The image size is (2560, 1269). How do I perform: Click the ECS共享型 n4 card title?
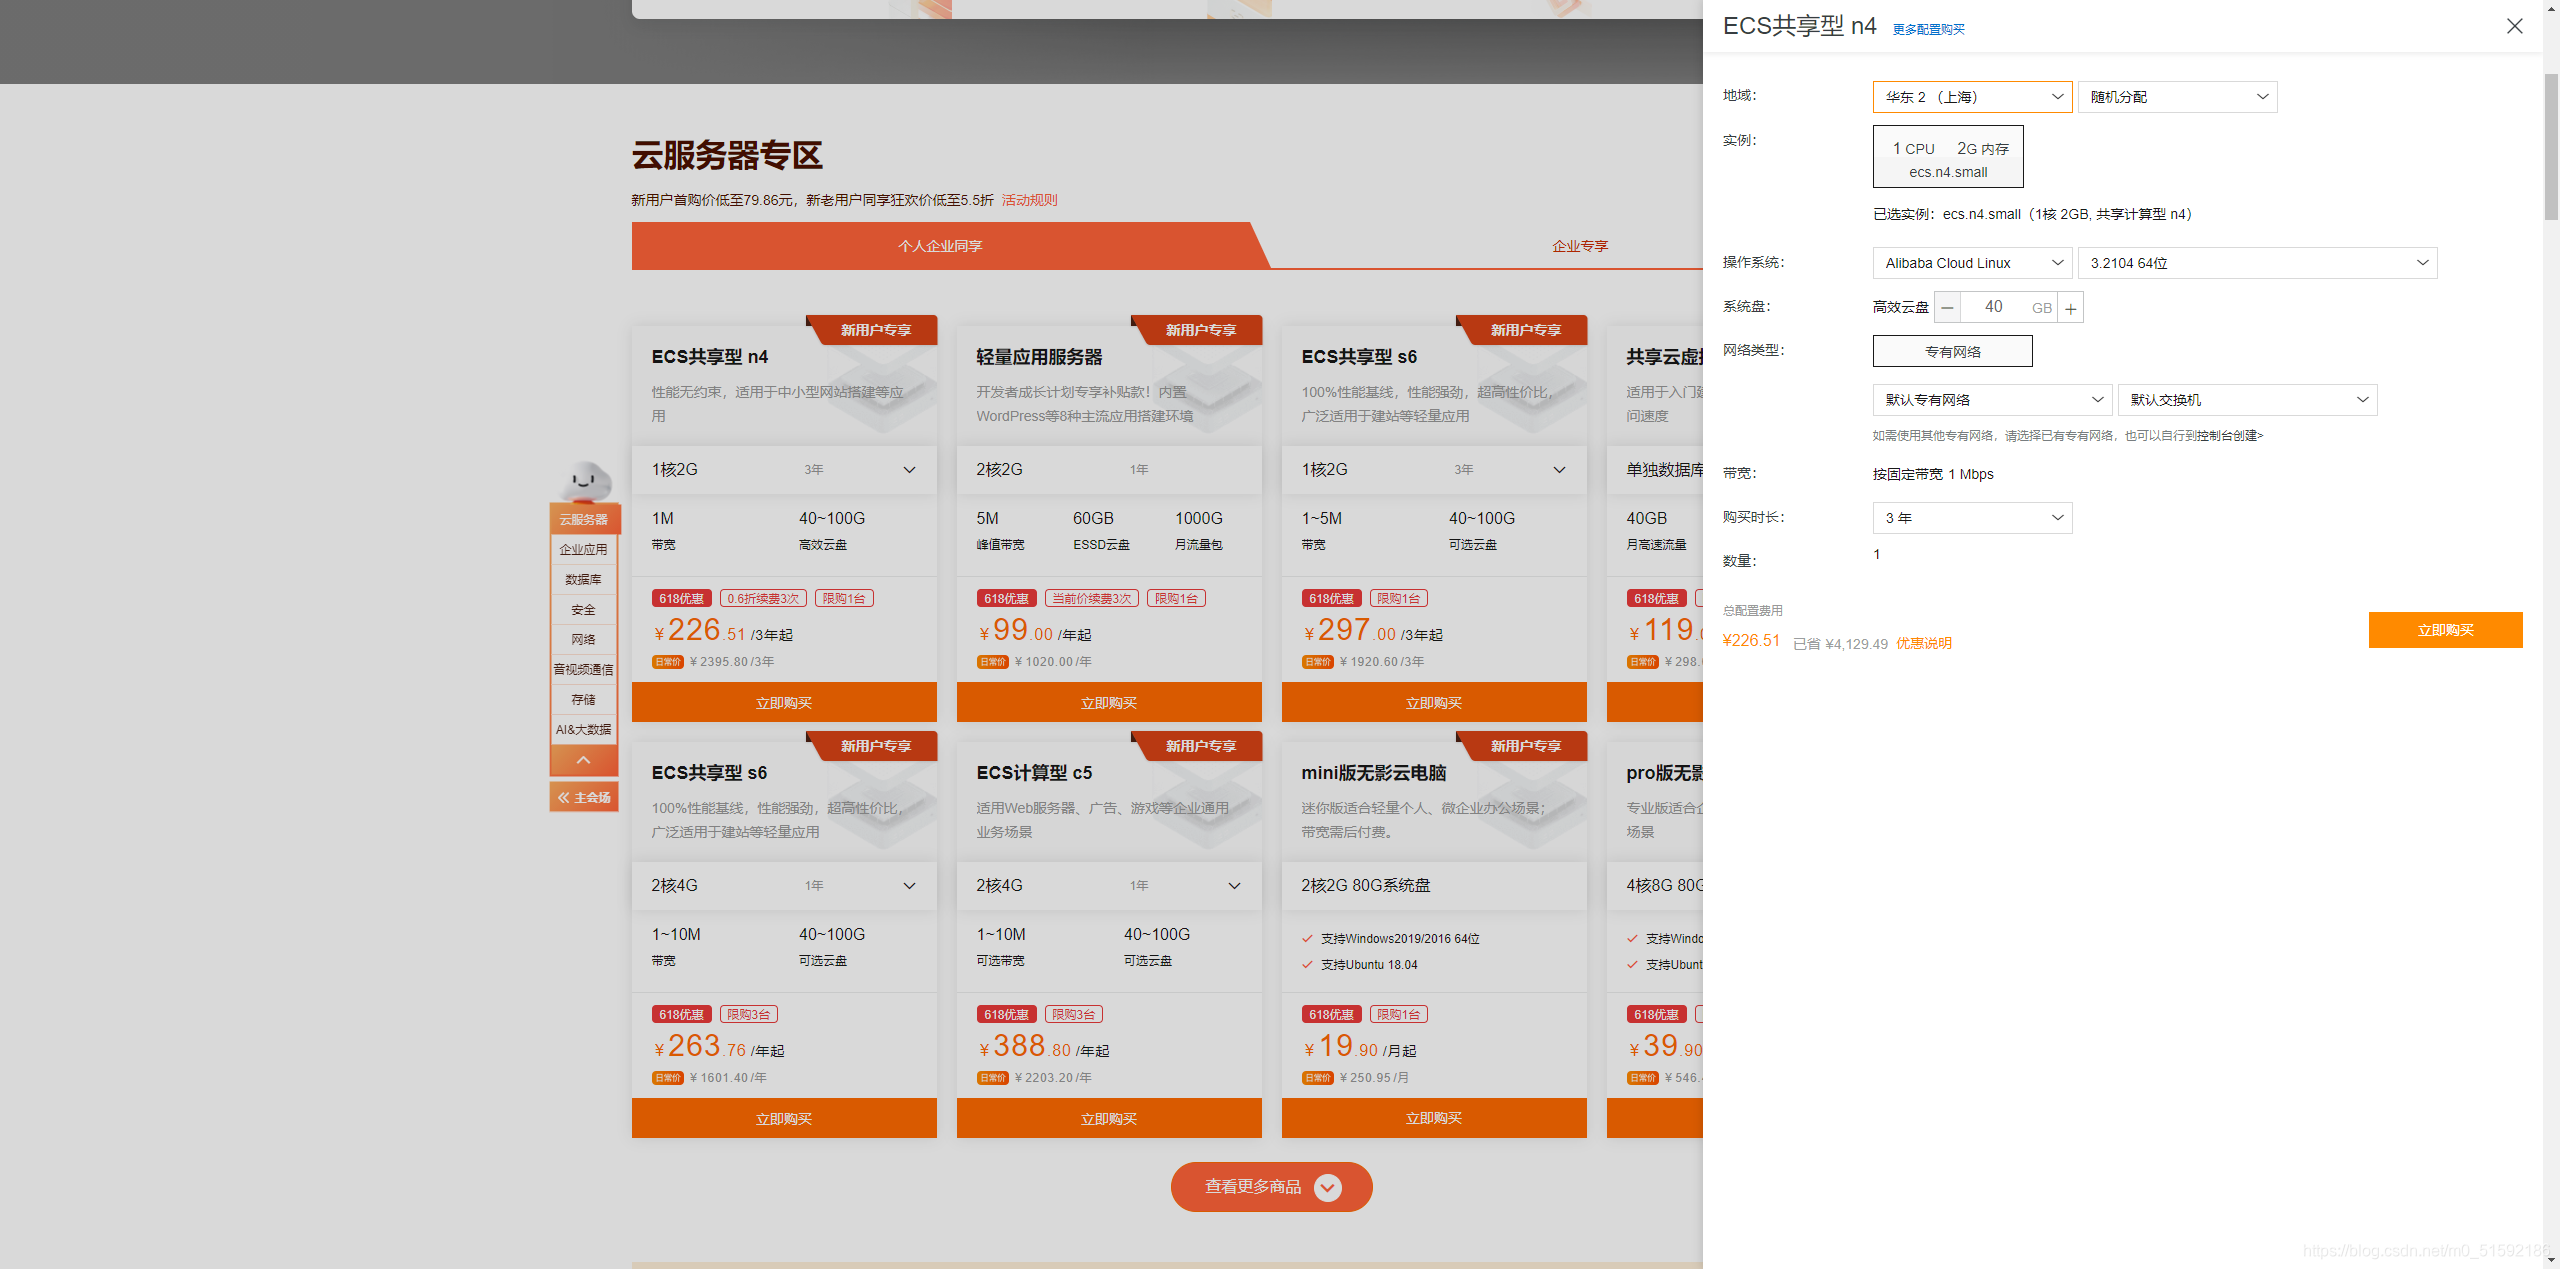[710, 357]
